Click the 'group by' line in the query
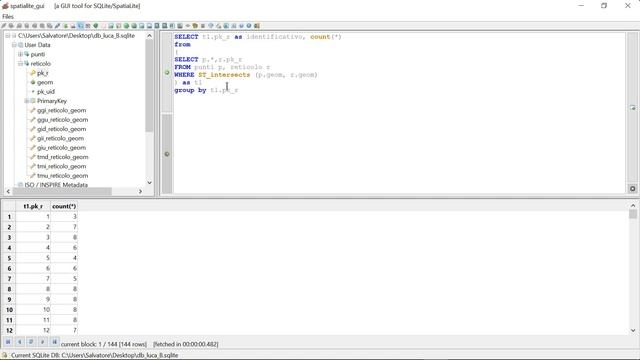Screen dimensions: 640x360 (206, 90)
